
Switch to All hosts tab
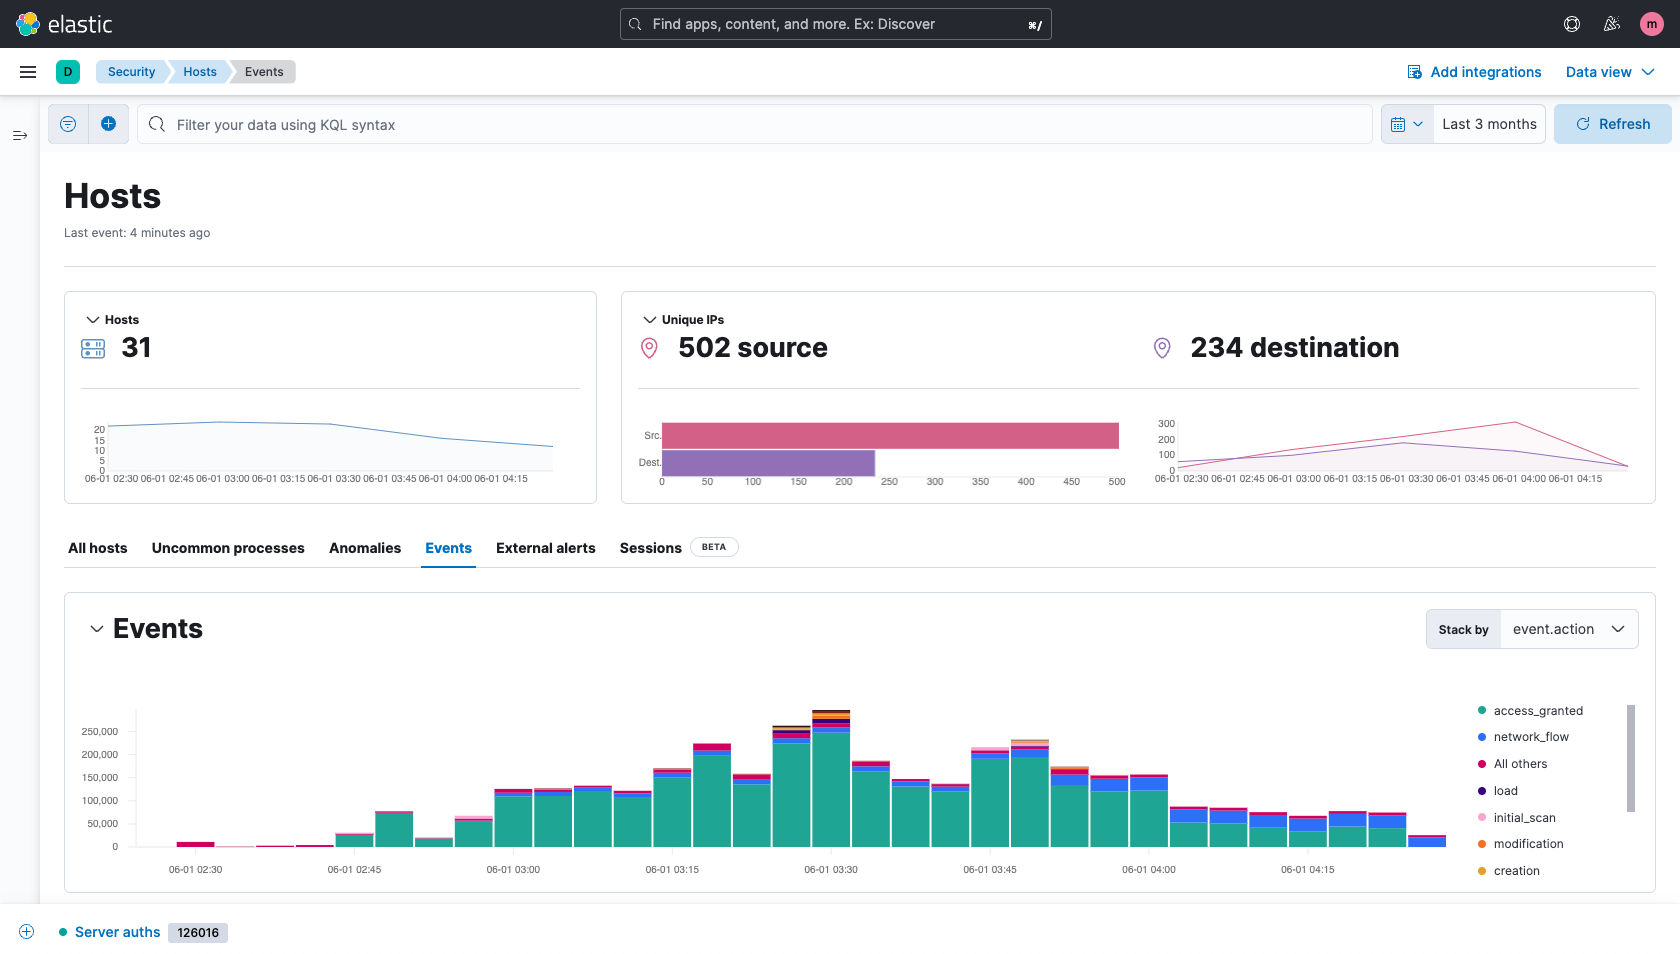click(x=98, y=548)
